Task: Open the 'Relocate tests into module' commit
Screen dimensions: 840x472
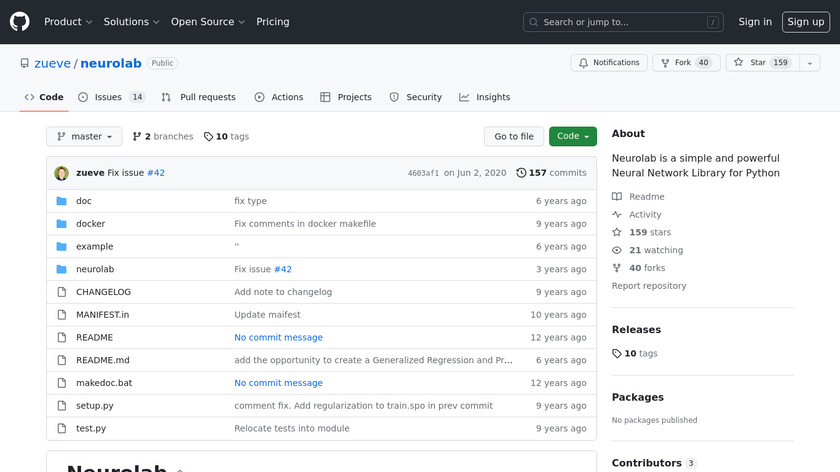Action: [x=292, y=429]
